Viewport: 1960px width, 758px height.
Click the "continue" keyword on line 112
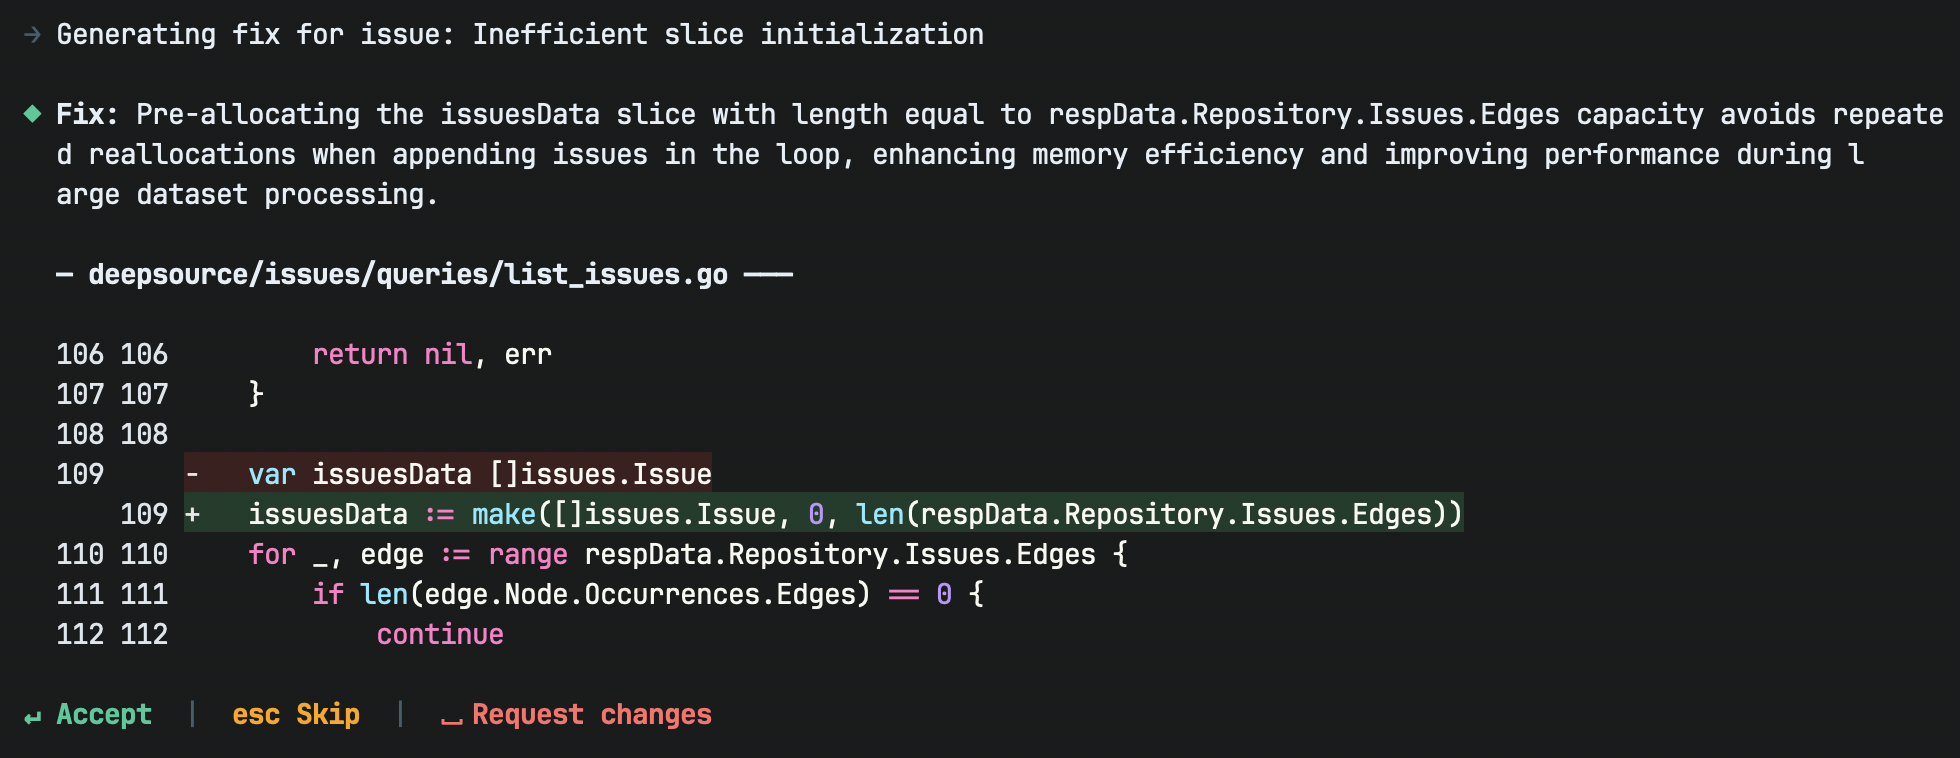(x=440, y=635)
